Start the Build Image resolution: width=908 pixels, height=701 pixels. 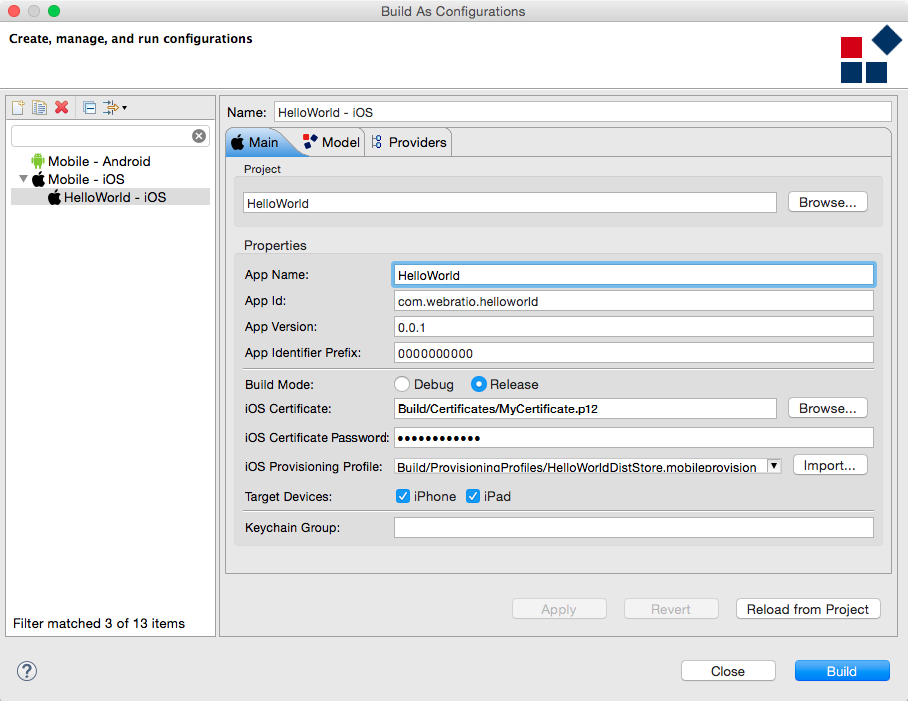[x=842, y=671]
